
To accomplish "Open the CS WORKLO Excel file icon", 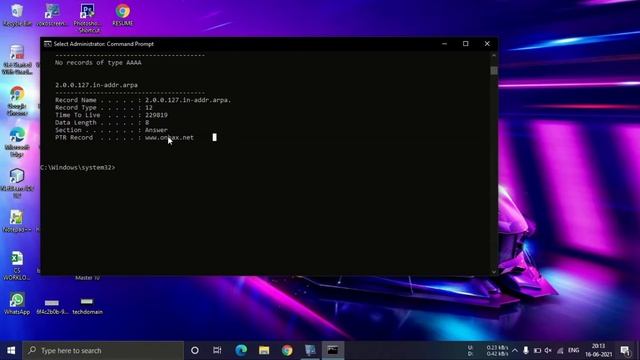I will tap(17, 265).
